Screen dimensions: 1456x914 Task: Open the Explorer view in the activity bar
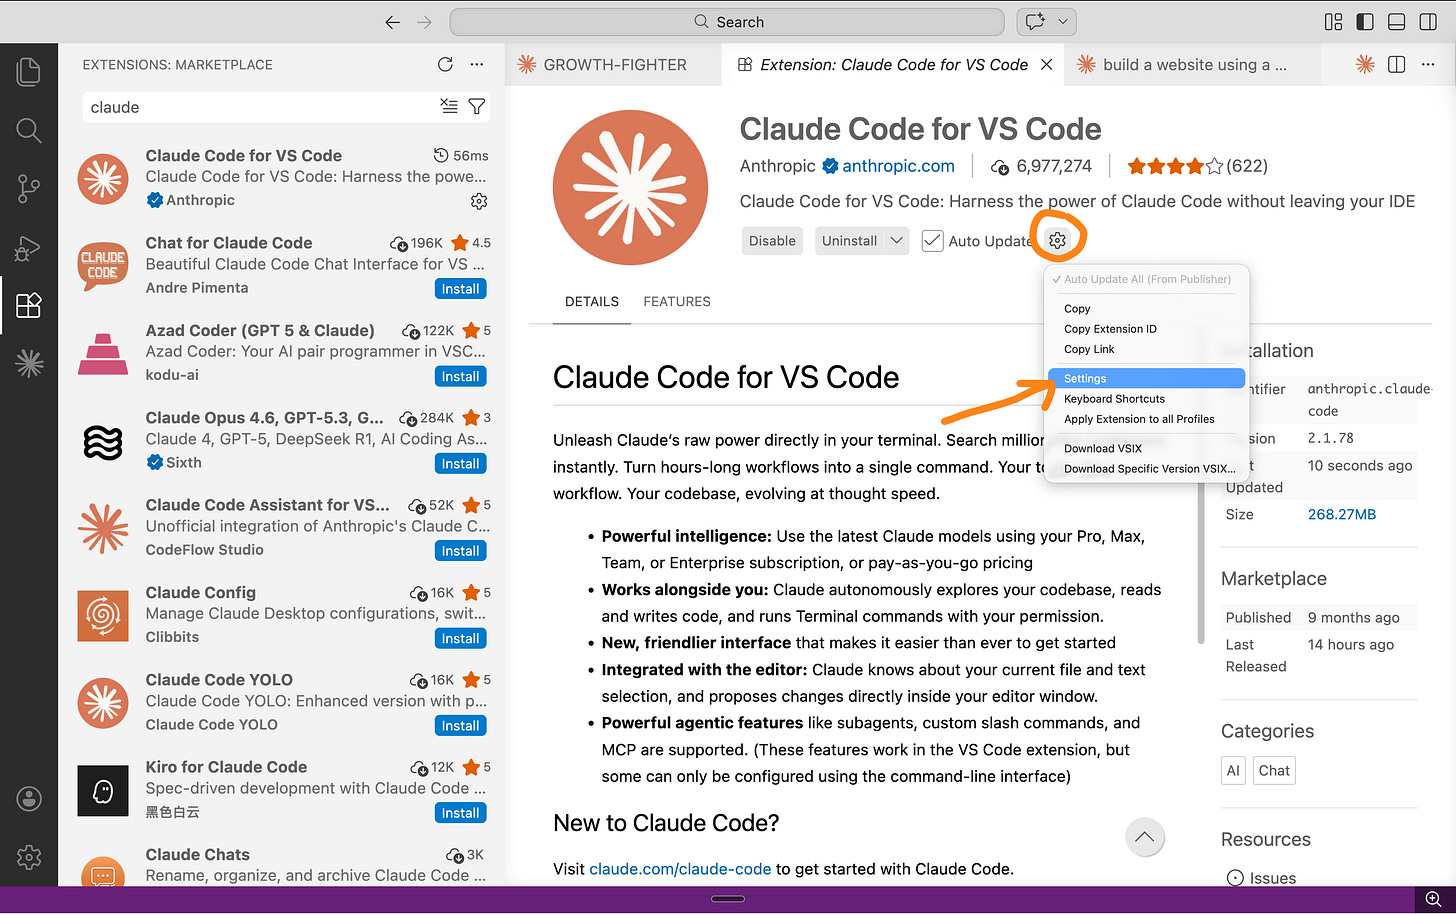[x=29, y=71]
